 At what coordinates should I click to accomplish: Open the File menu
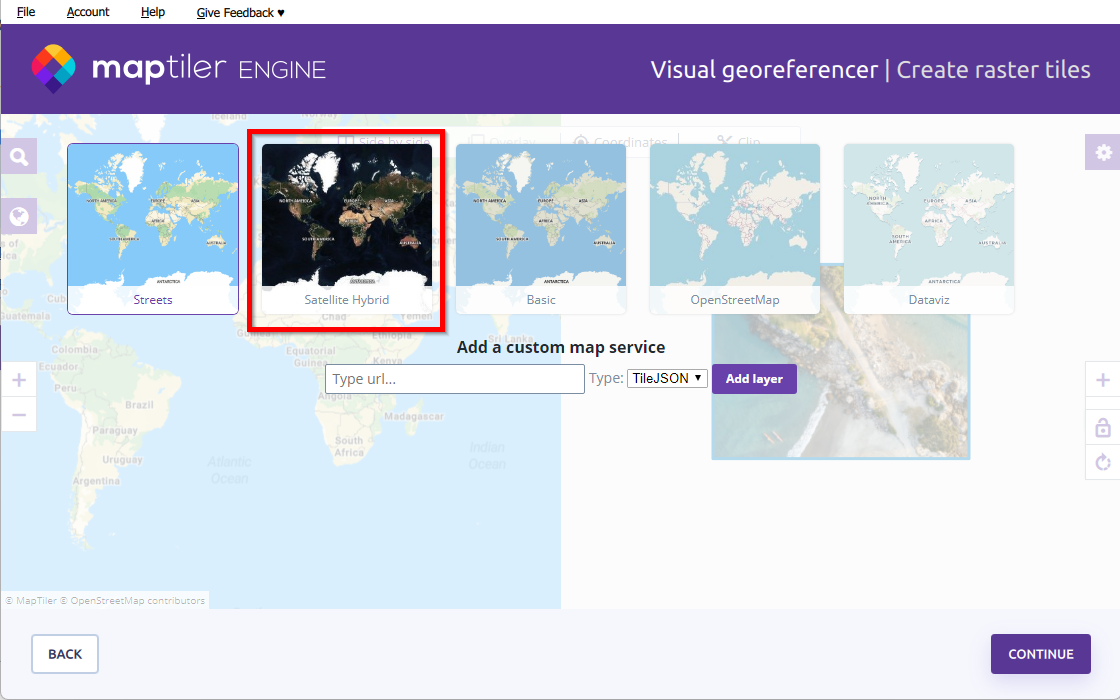pos(26,12)
